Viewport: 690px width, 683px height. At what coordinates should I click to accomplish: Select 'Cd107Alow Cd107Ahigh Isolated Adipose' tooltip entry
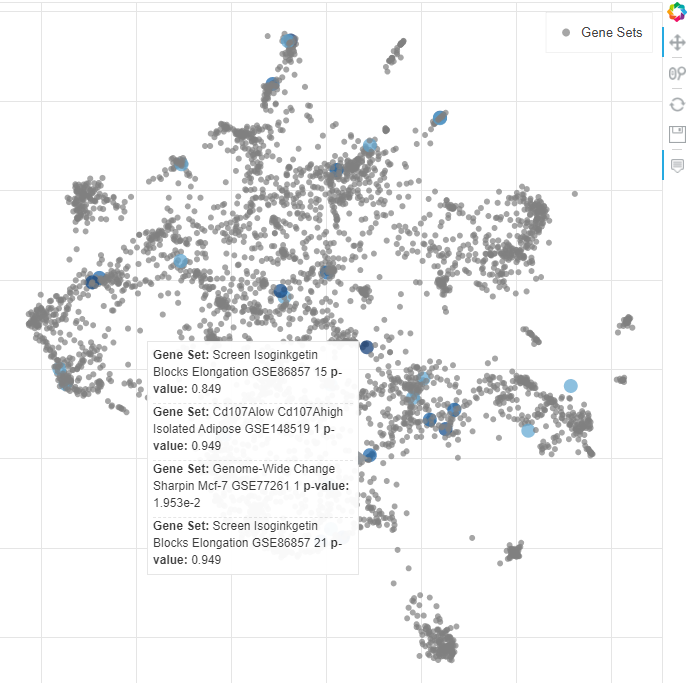pos(253,429)
